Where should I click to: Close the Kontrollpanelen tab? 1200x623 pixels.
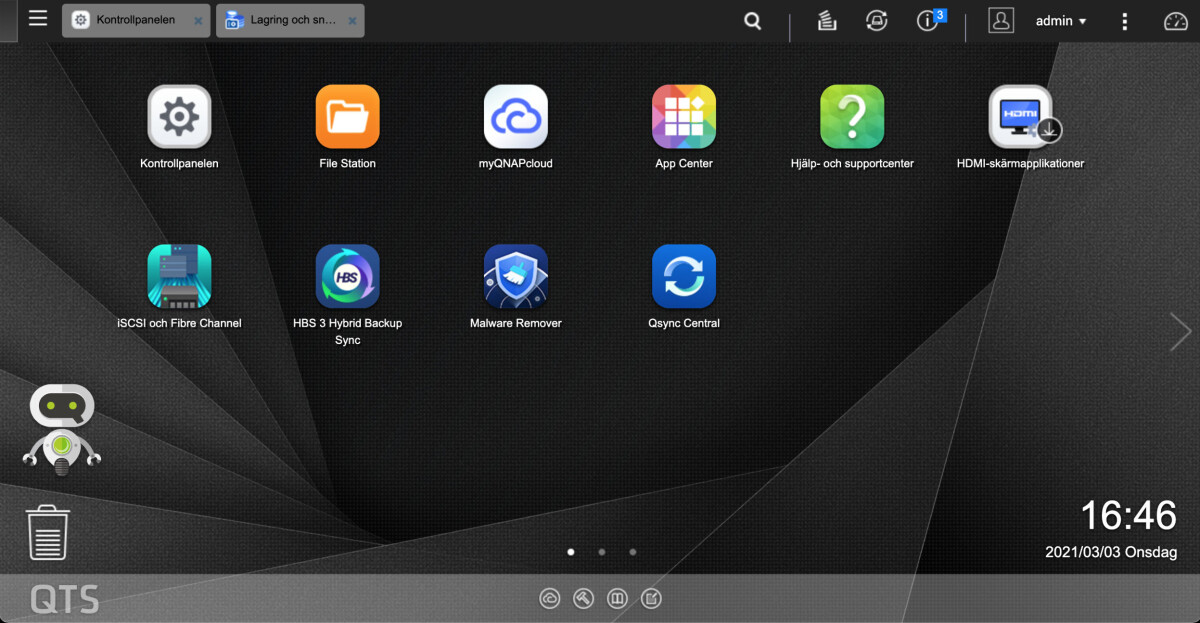pos(198,21)
